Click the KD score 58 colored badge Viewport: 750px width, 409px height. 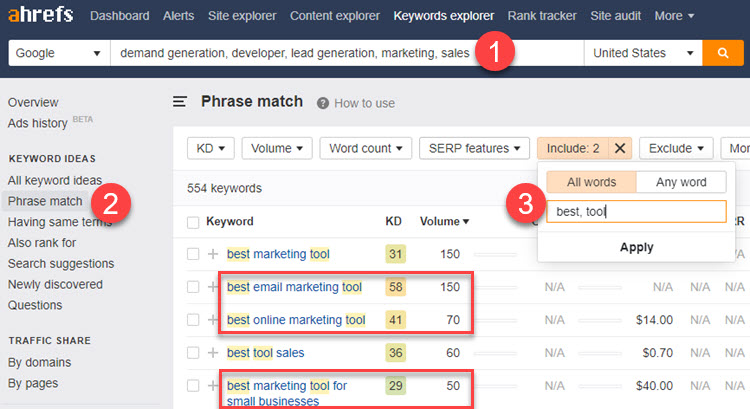[x=396, y=287]
